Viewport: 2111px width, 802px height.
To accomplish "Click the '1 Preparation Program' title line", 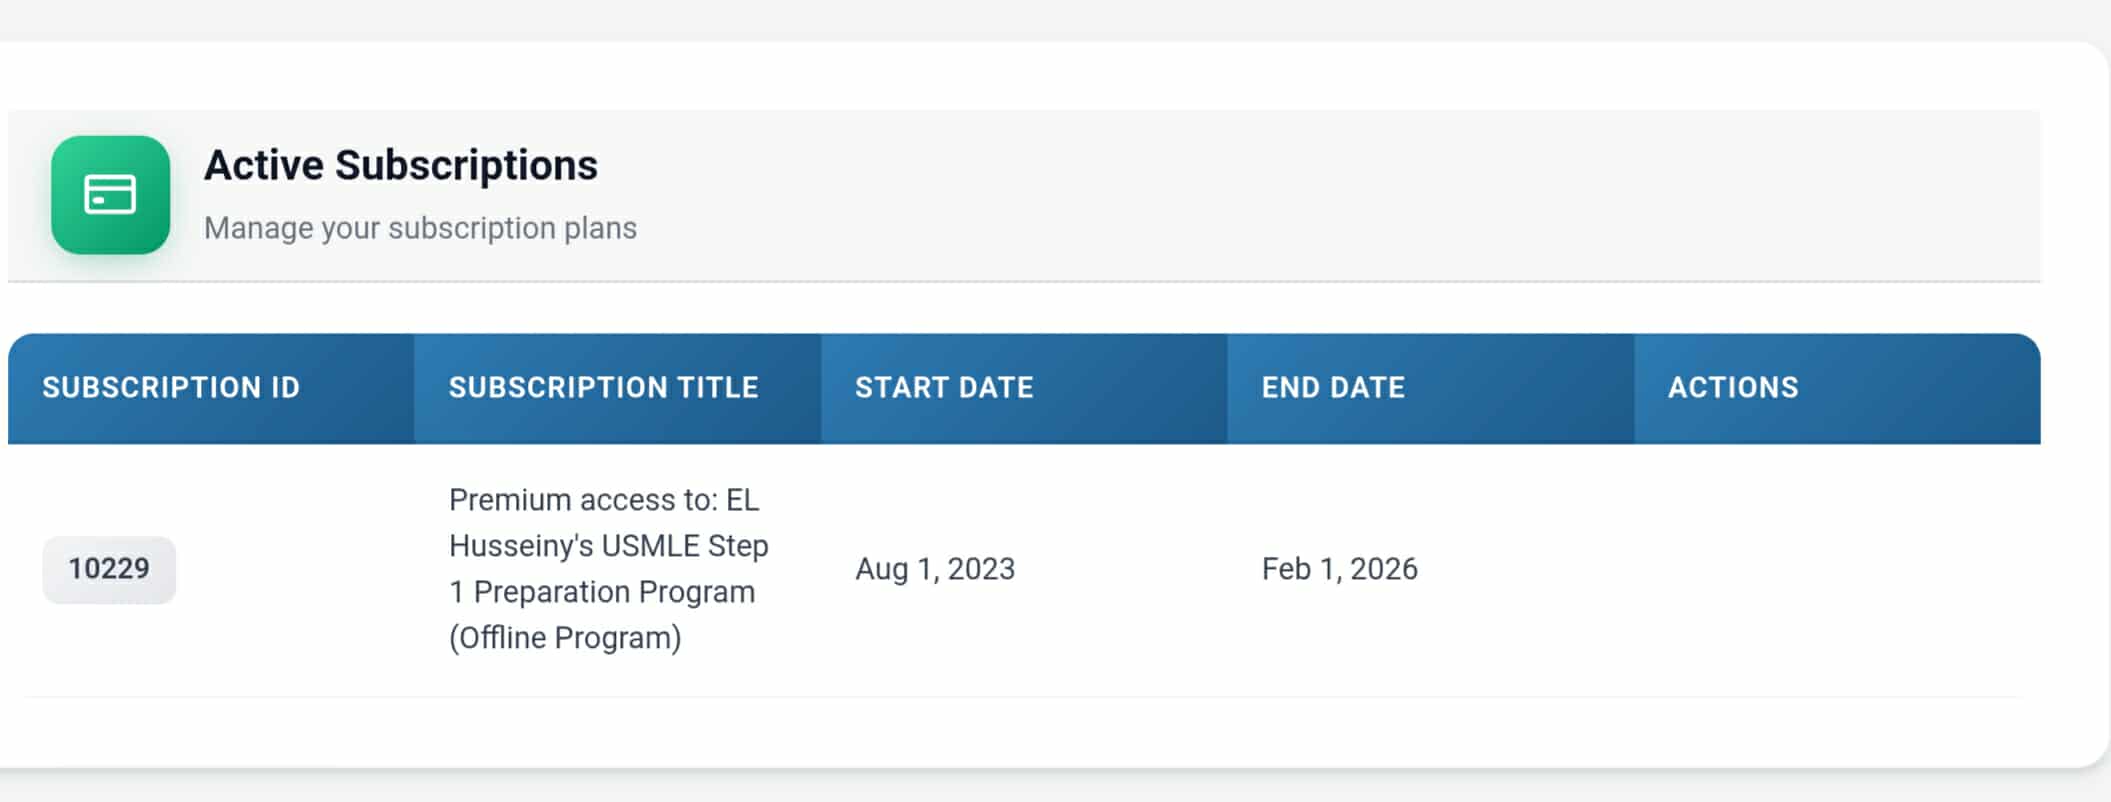I will [x=602, y=592].
